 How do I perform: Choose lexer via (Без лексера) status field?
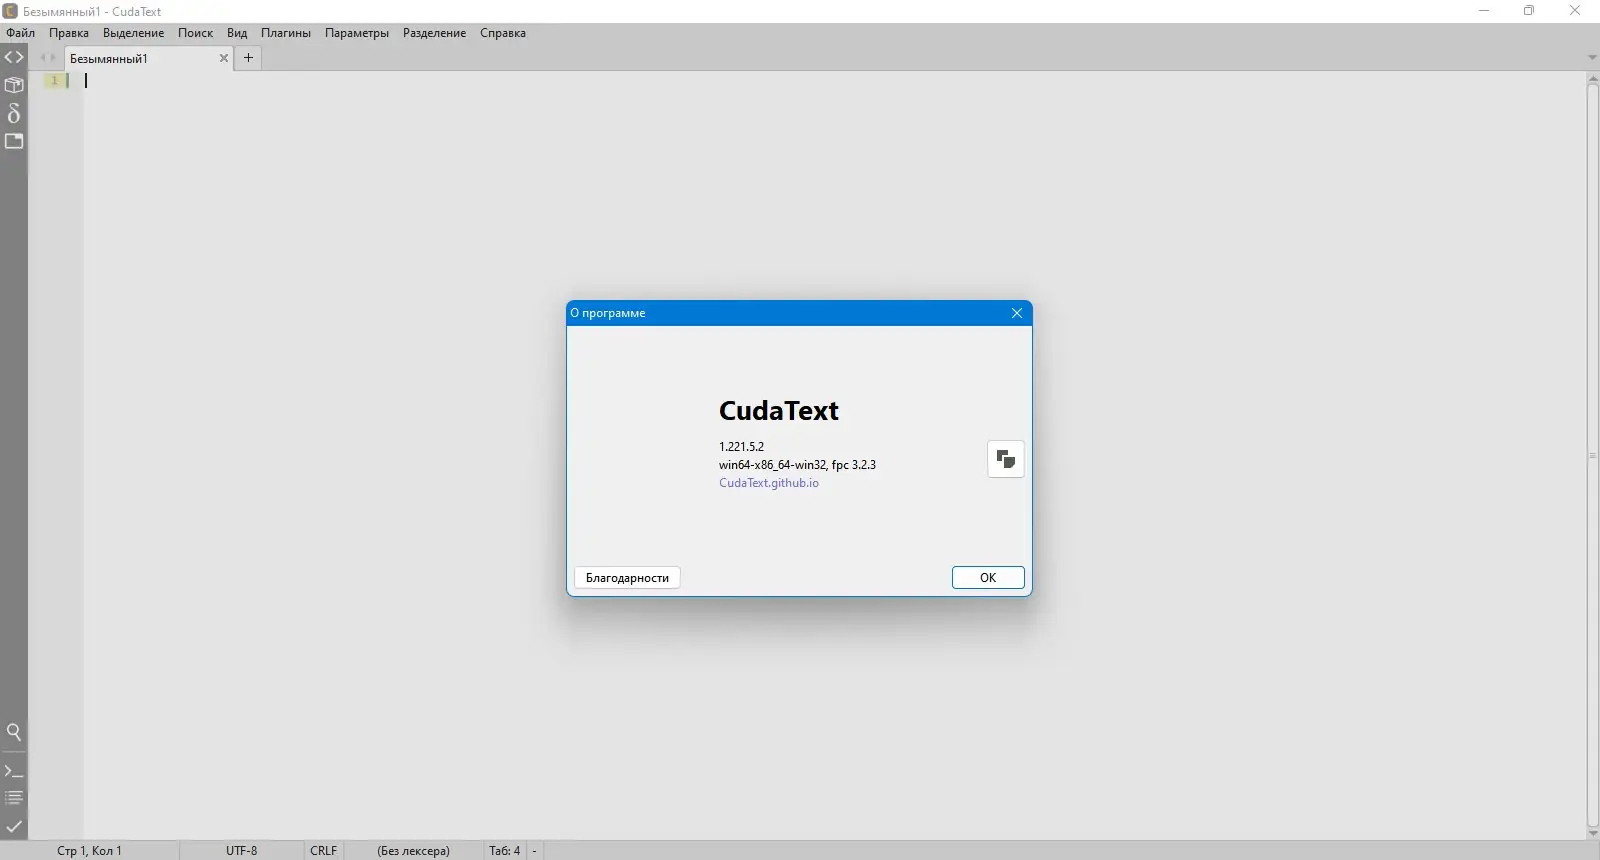click(413, 851)
